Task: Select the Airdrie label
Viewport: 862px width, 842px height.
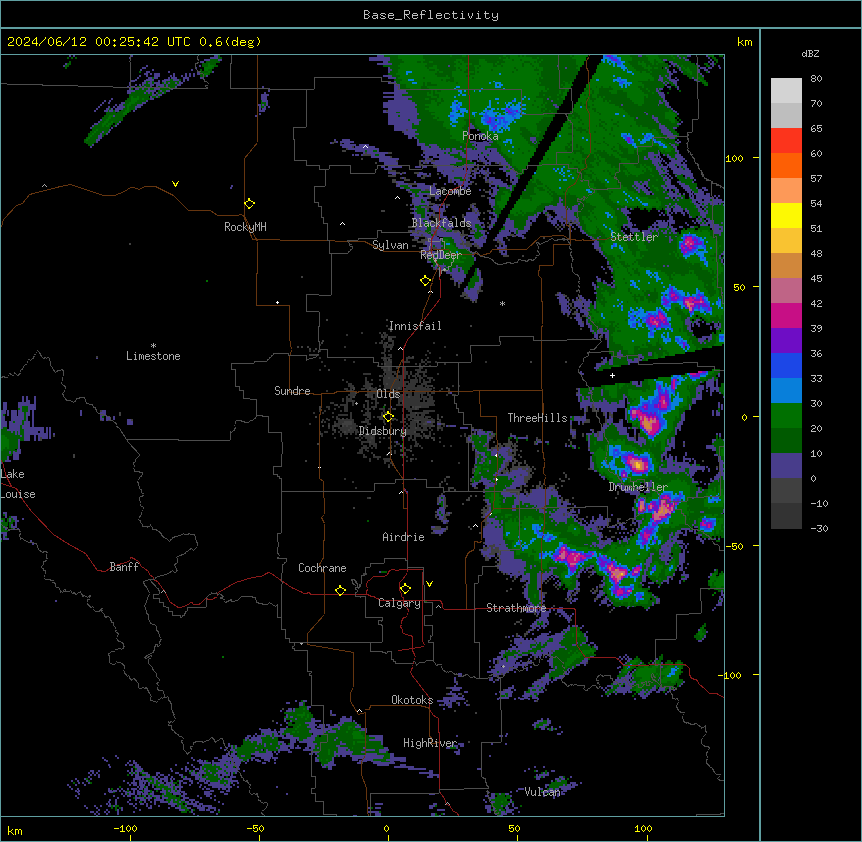Action: [404, 537]
